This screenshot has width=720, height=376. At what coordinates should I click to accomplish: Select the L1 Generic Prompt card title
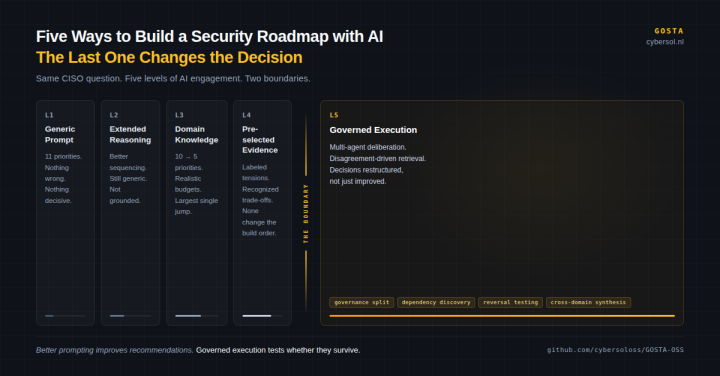(x=60, y=135)
